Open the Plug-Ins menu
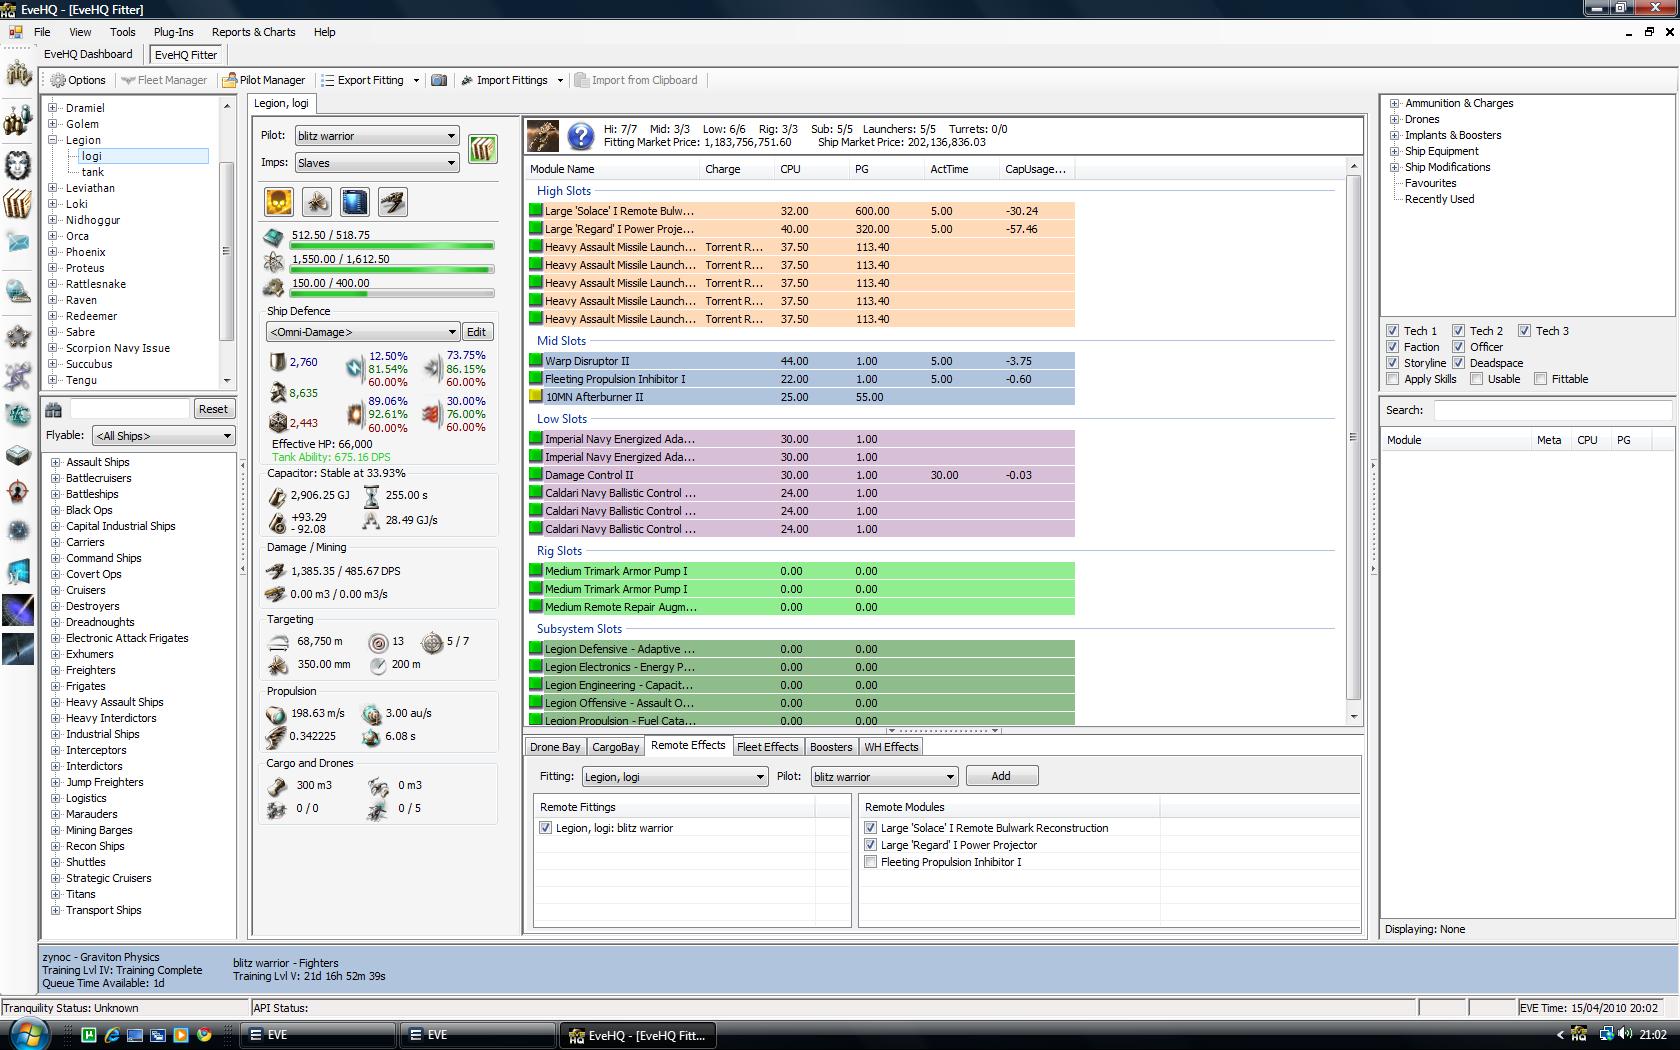 click(174, 32)
